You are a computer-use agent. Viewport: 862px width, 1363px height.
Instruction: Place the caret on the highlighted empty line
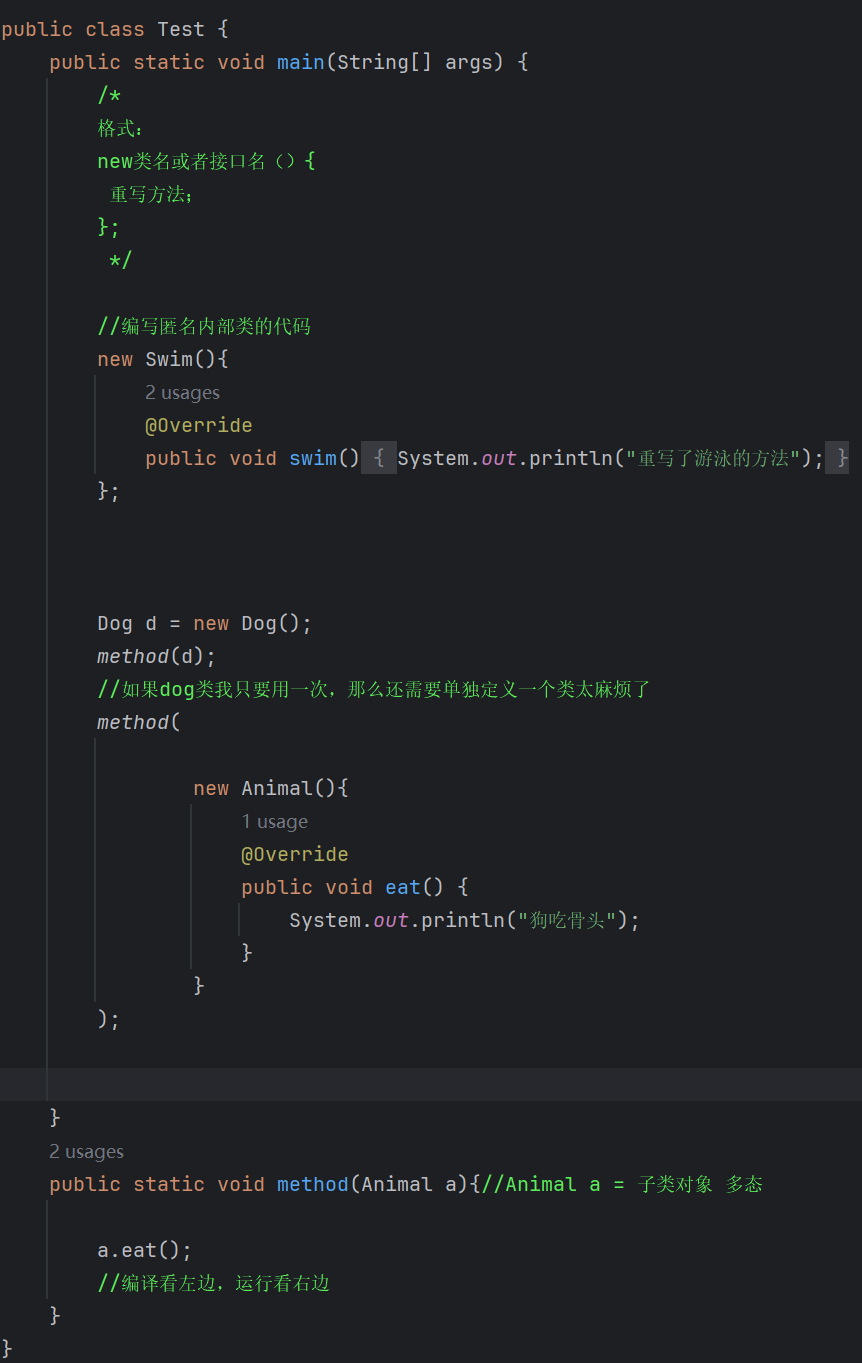pos(400,1084)
